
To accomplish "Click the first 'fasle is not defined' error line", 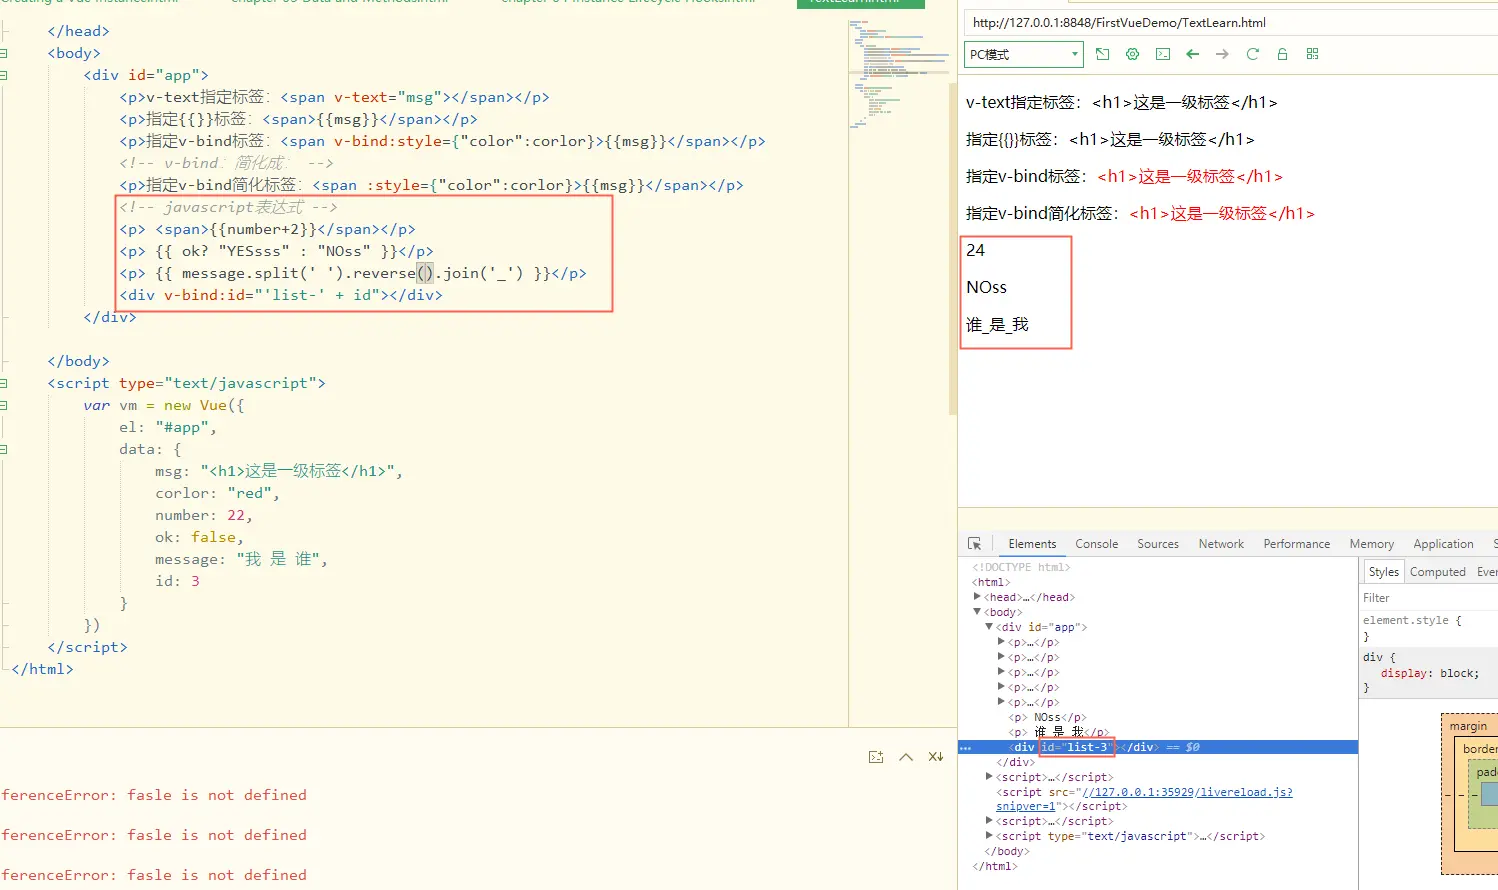I will point(154,795).
